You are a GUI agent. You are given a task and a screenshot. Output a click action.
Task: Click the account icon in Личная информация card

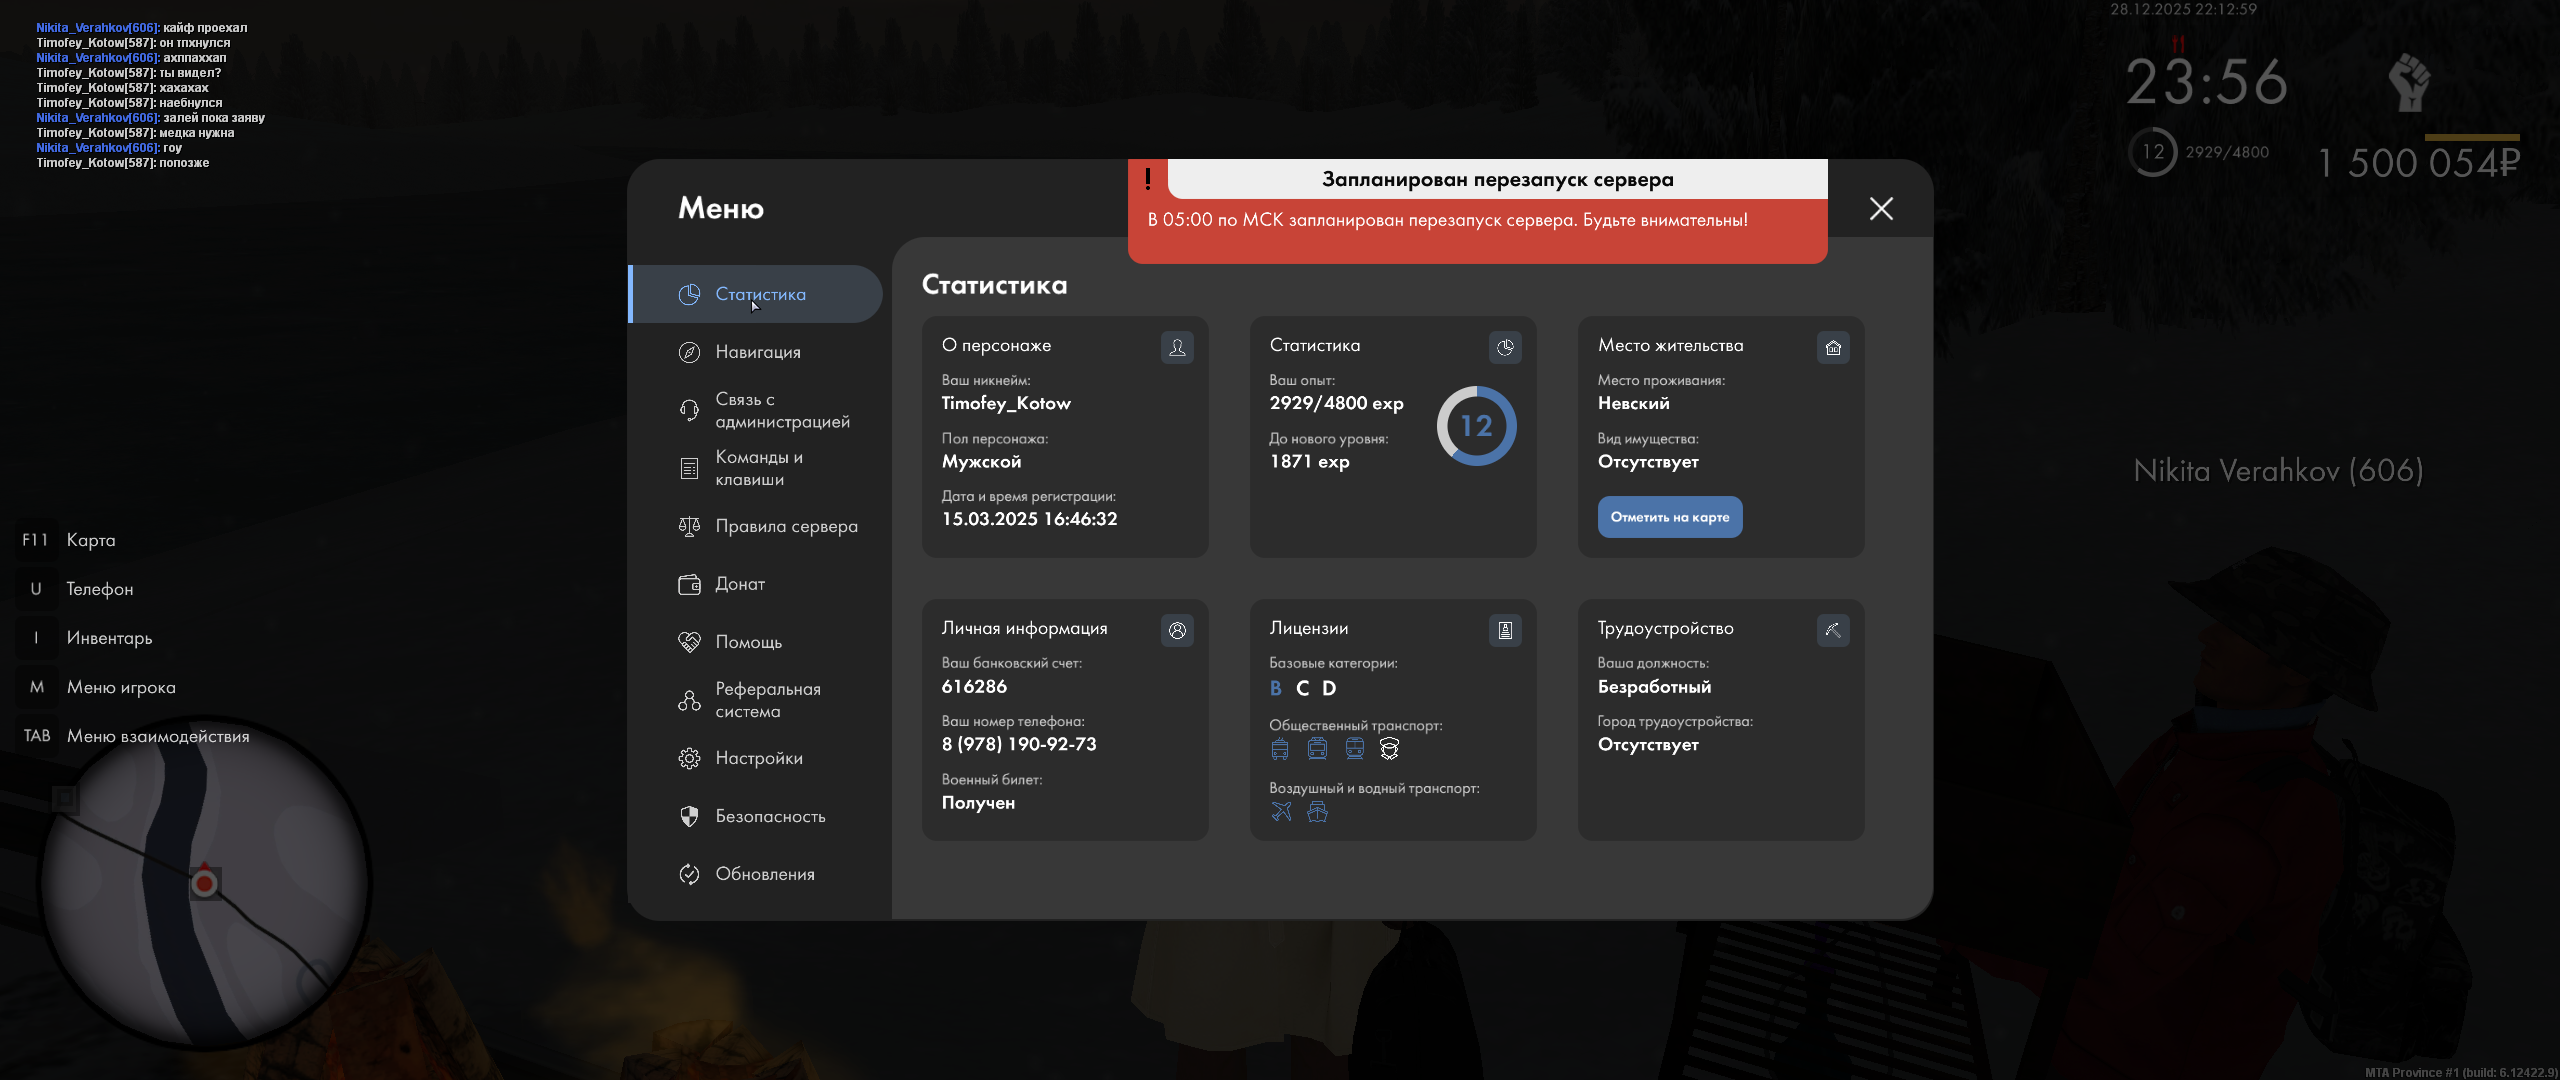click(x=1177, y=630)
